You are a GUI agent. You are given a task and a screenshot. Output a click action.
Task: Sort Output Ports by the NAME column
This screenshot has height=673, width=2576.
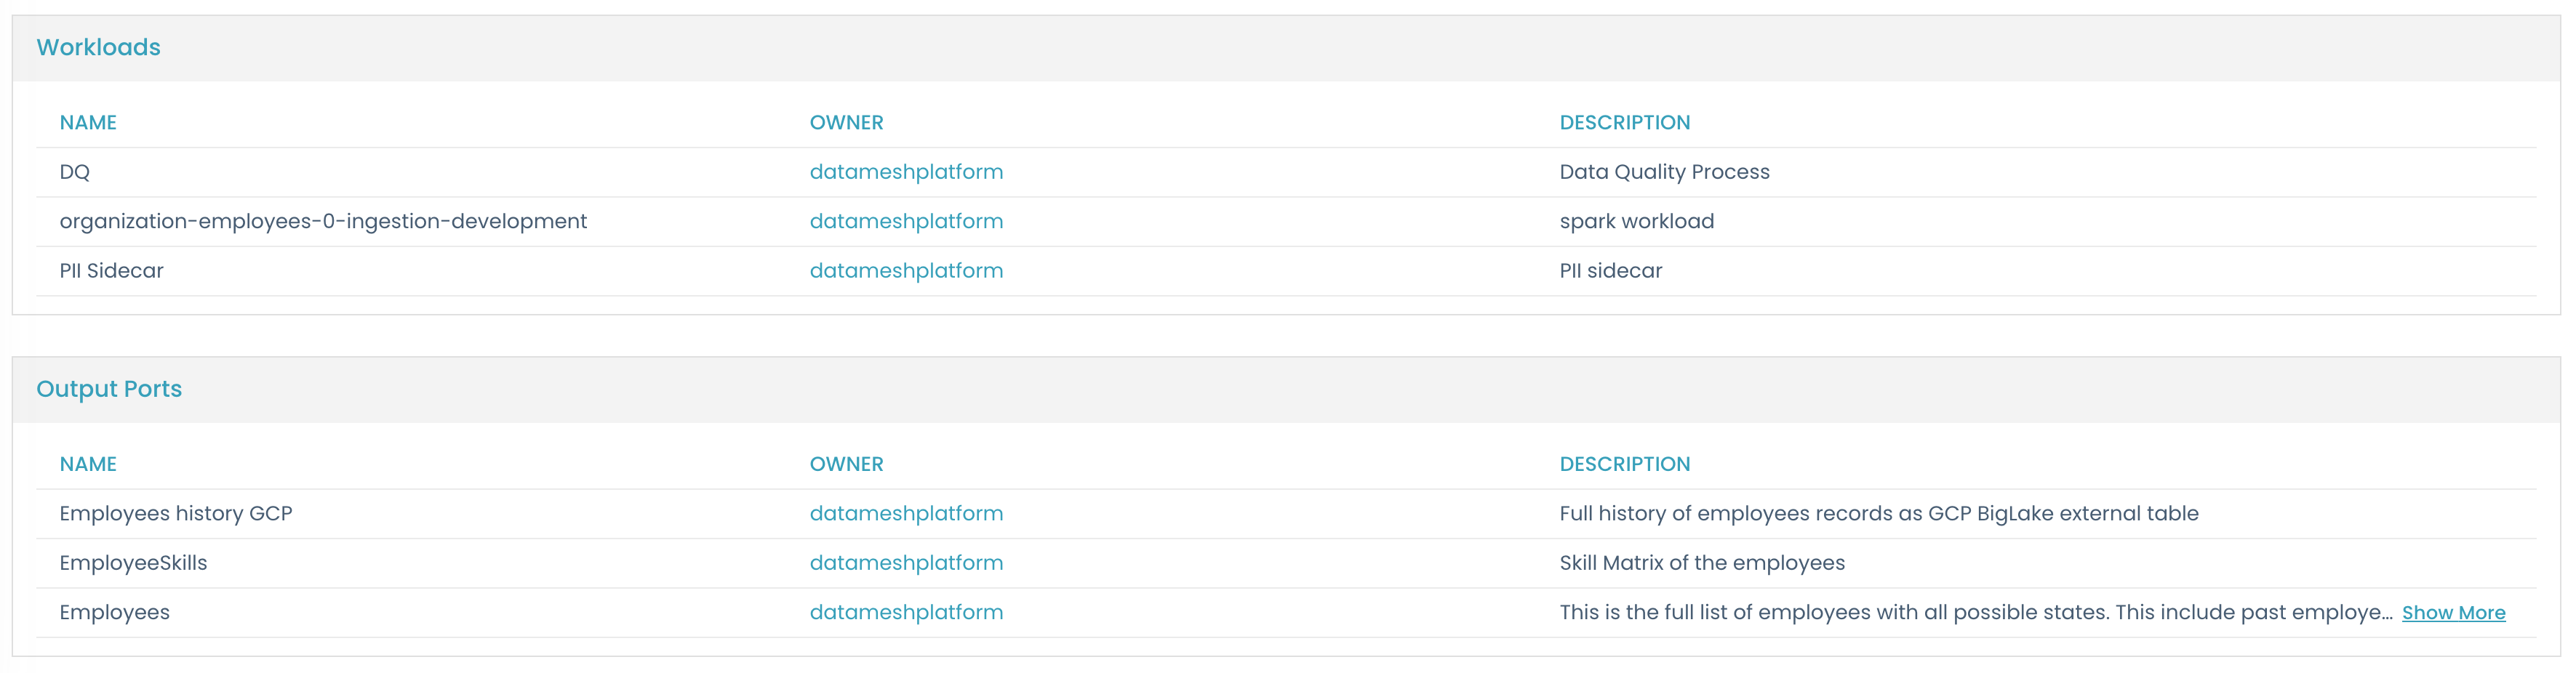point(88,463)
